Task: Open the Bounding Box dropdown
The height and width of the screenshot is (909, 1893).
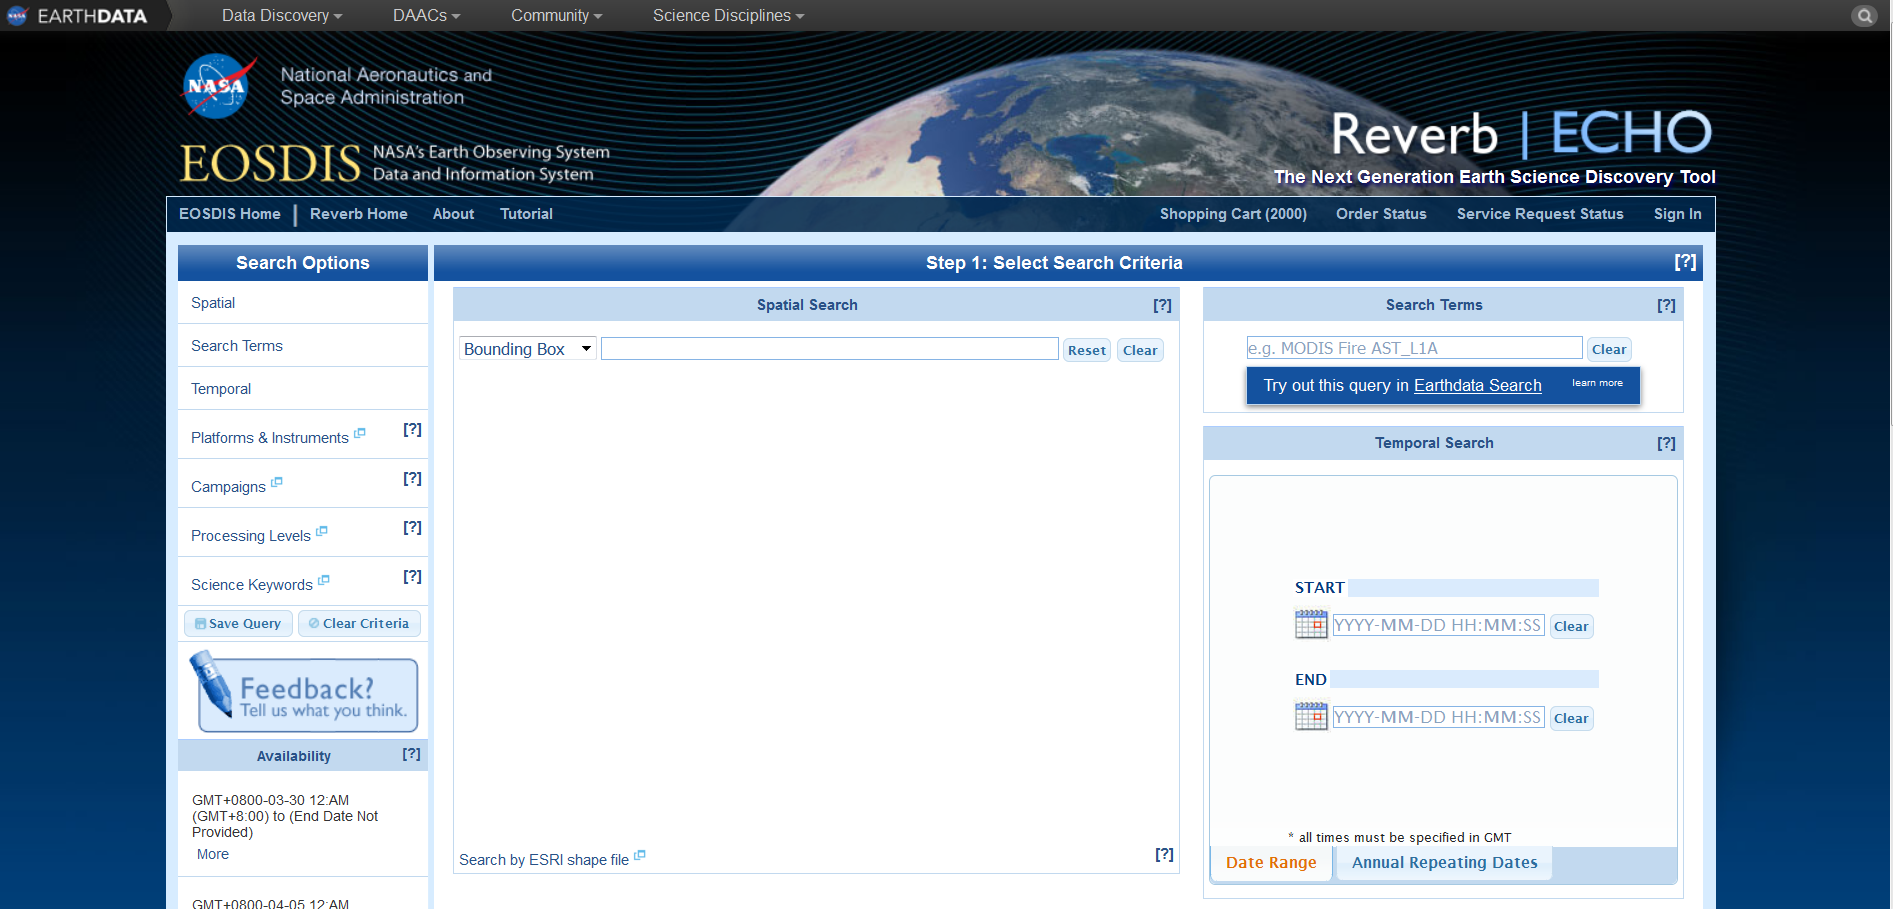Action: (x=528, y=349)
